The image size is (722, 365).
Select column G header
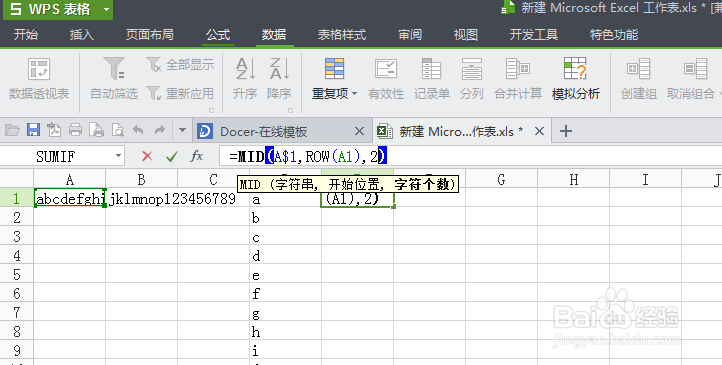[501, 180]
